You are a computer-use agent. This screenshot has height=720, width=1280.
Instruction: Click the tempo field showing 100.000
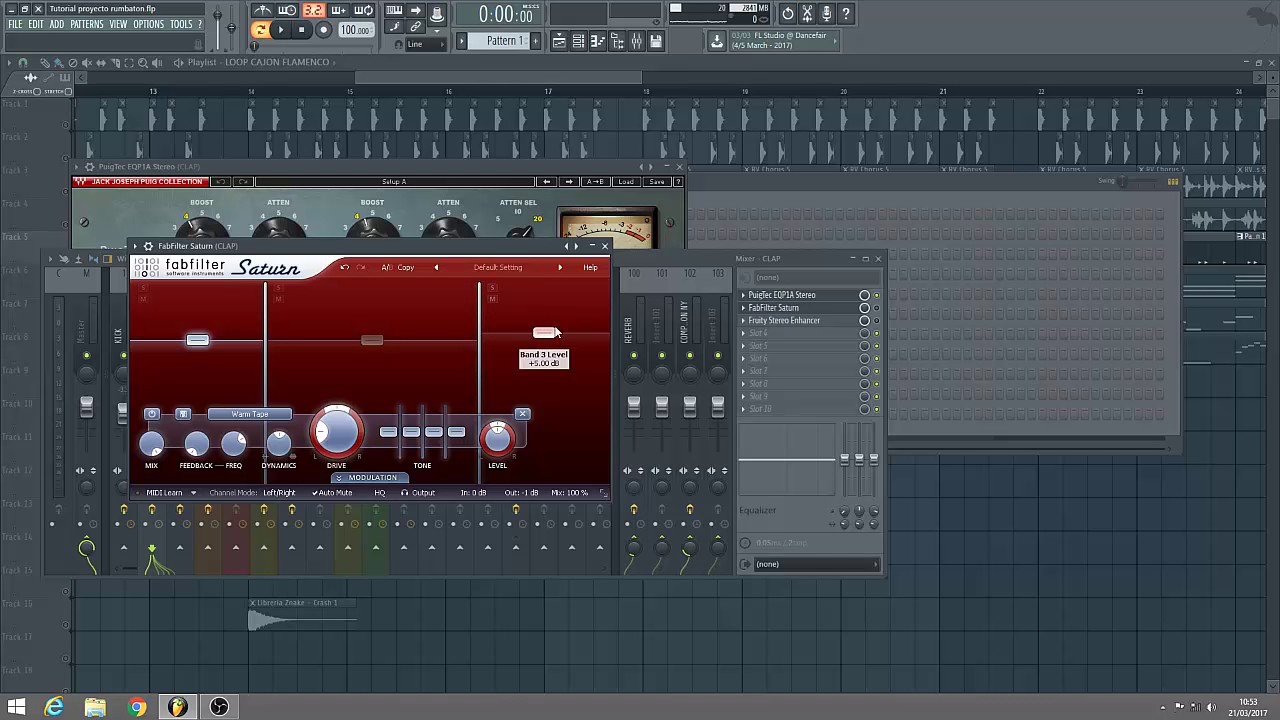[x=355, y=30]
